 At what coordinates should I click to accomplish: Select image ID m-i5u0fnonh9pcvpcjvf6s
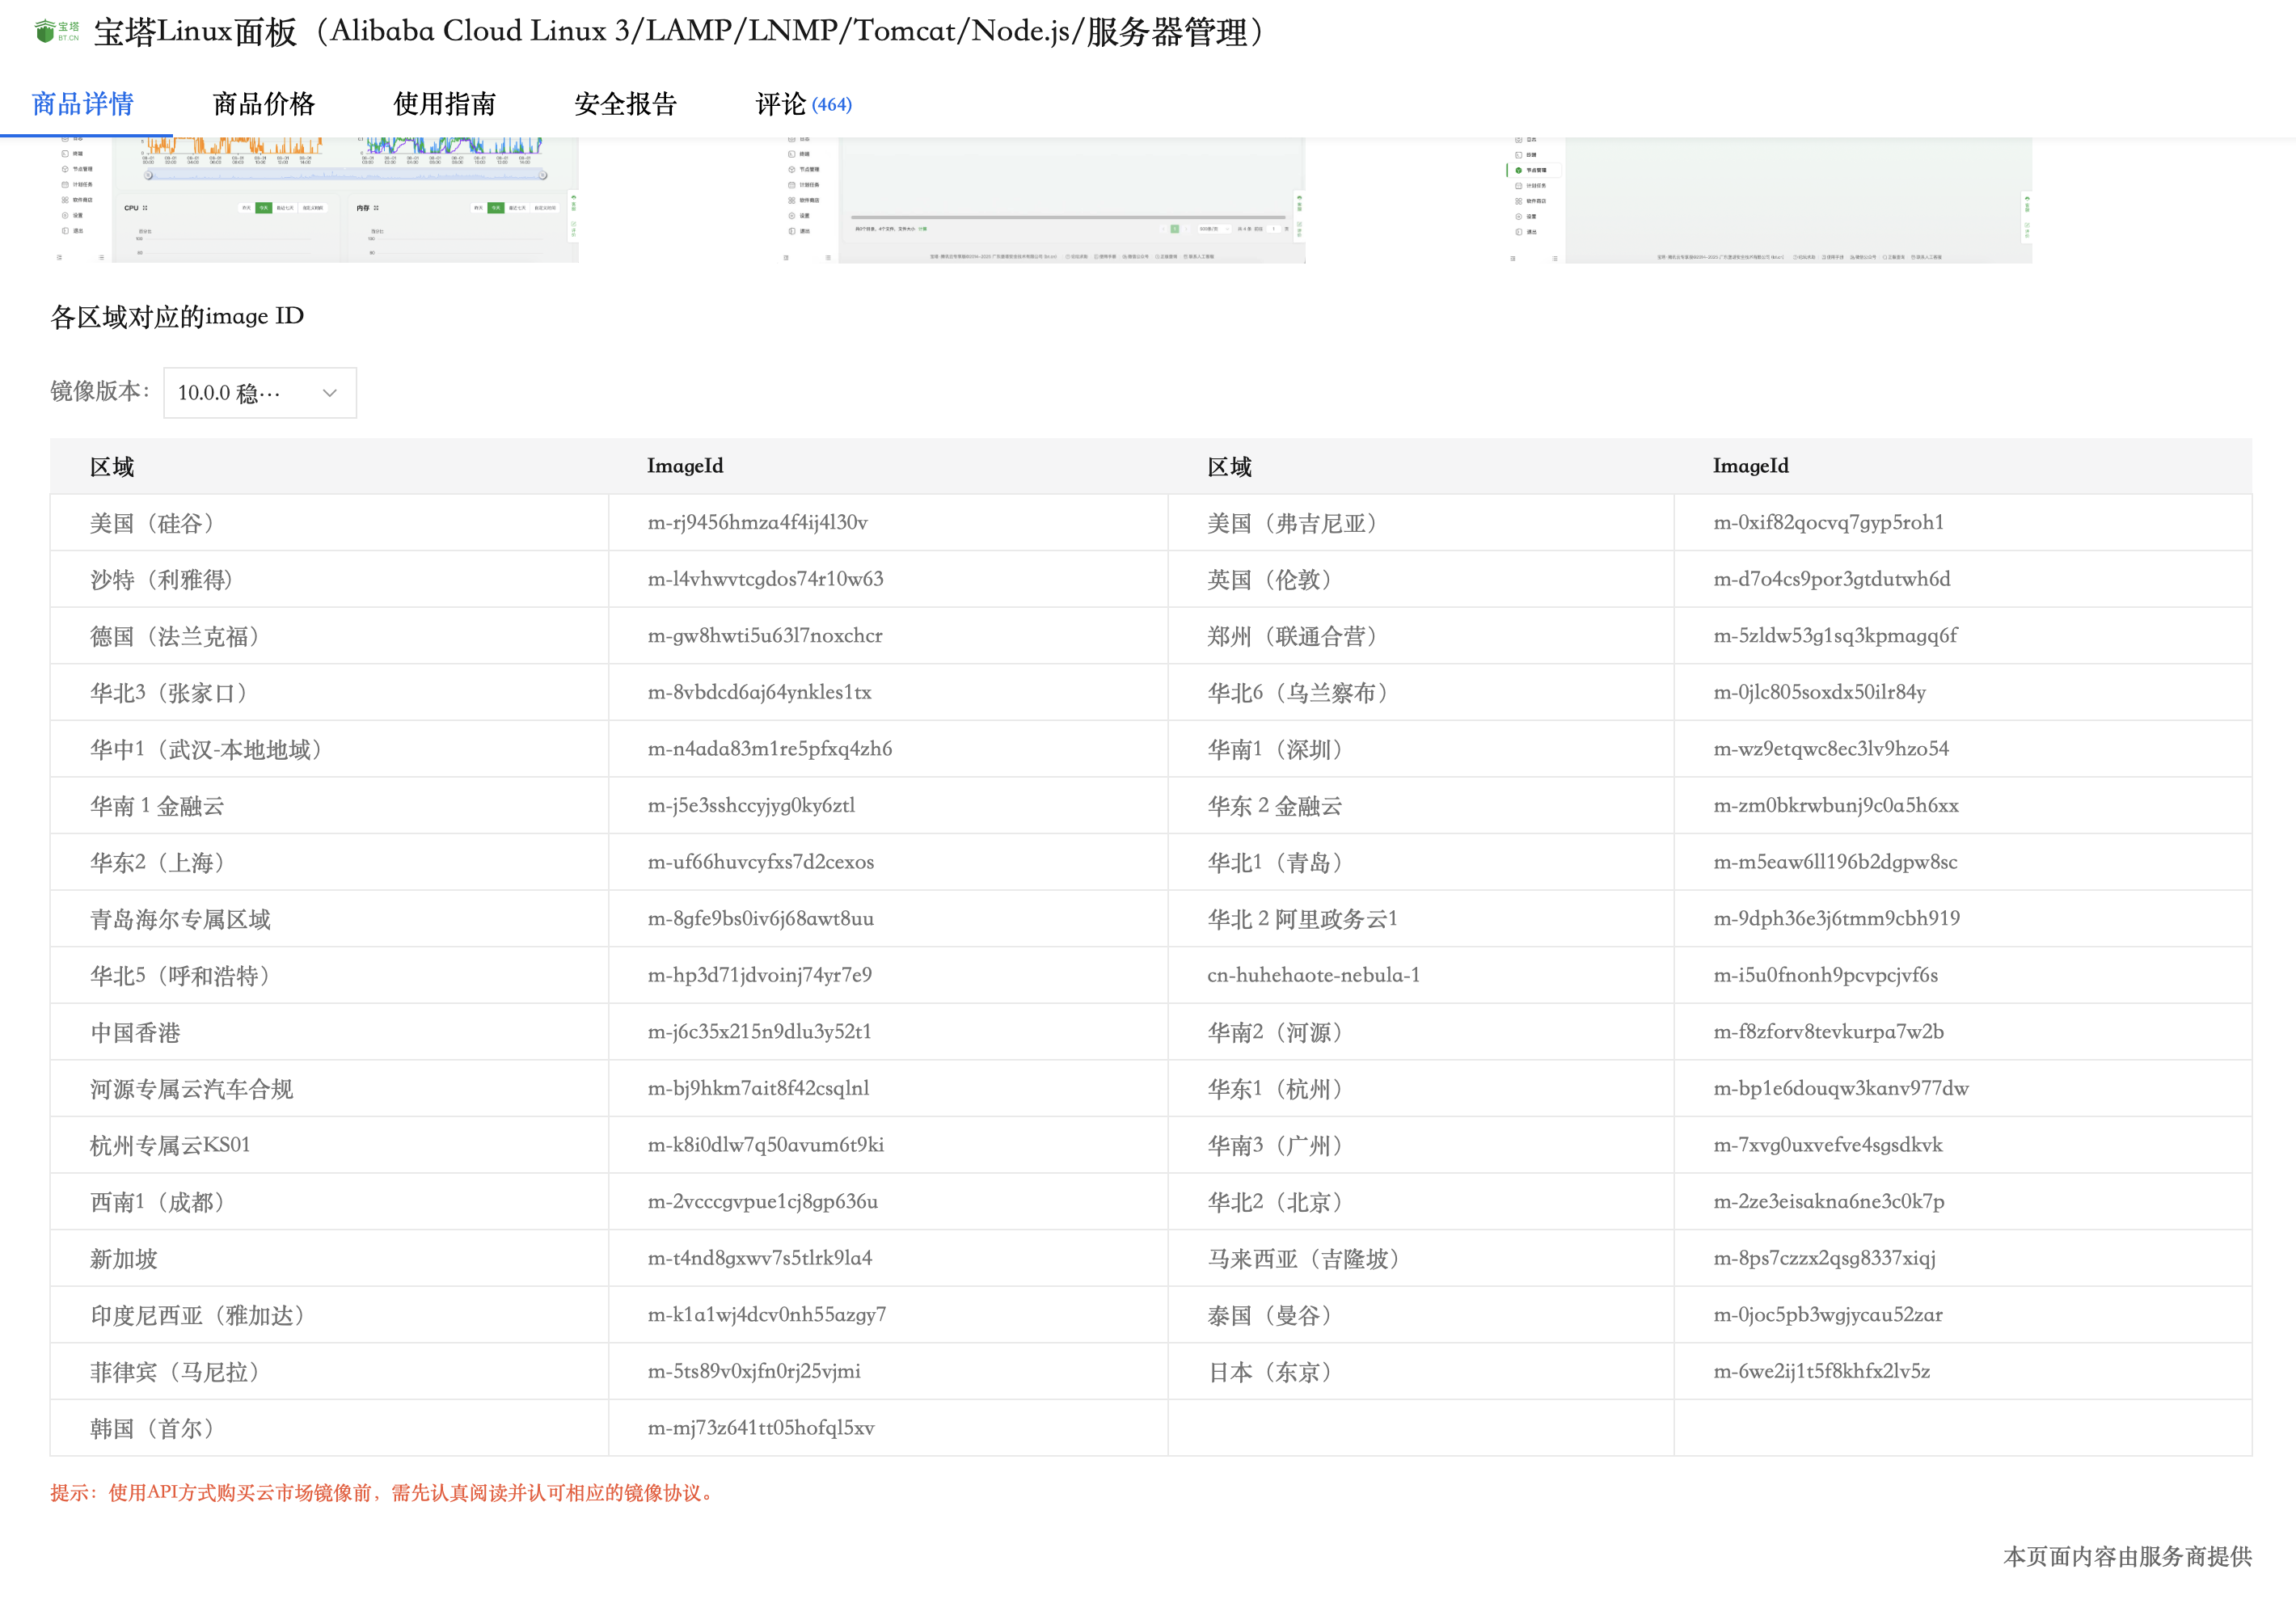click(1826, 975)
